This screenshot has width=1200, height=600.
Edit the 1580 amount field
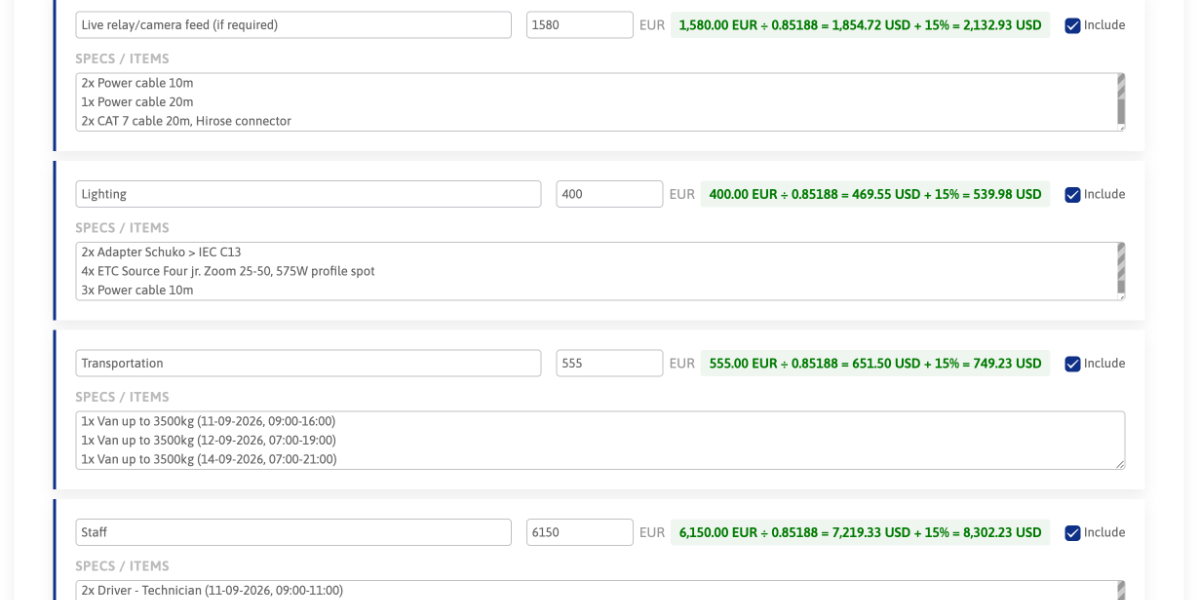click(x=580, y=25)
